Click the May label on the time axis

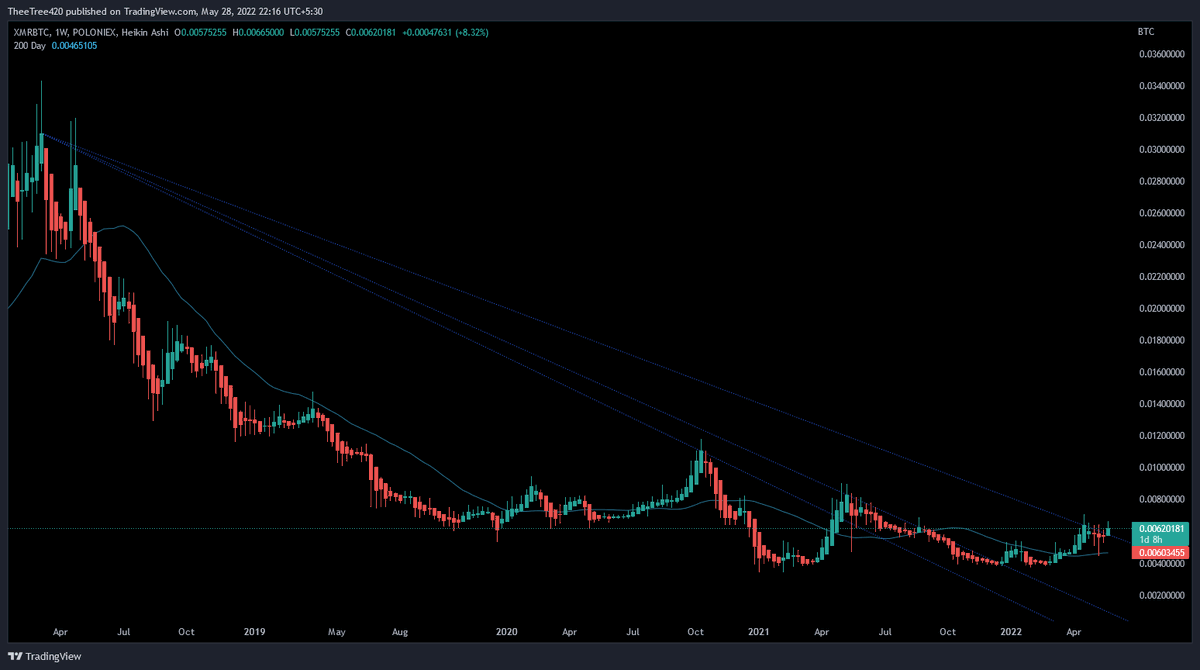[x=336, y=633]
